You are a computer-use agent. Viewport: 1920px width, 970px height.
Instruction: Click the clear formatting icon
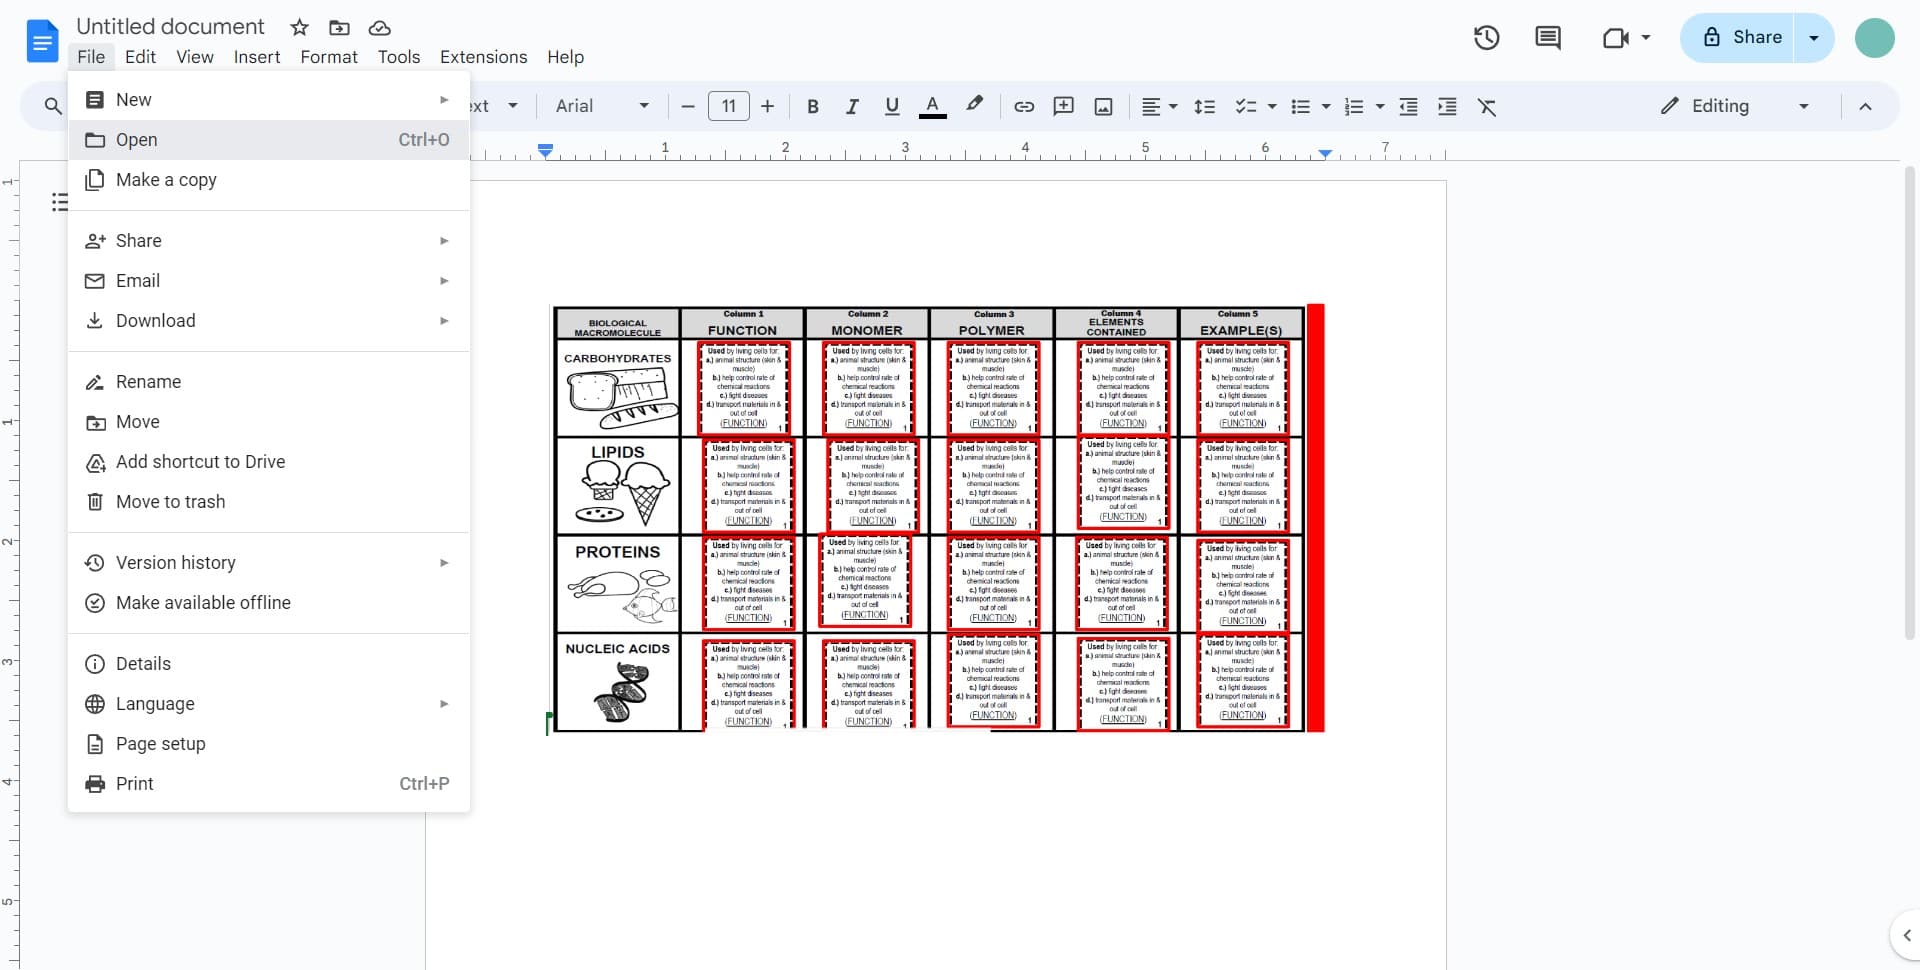click(x=1487, y=106)
